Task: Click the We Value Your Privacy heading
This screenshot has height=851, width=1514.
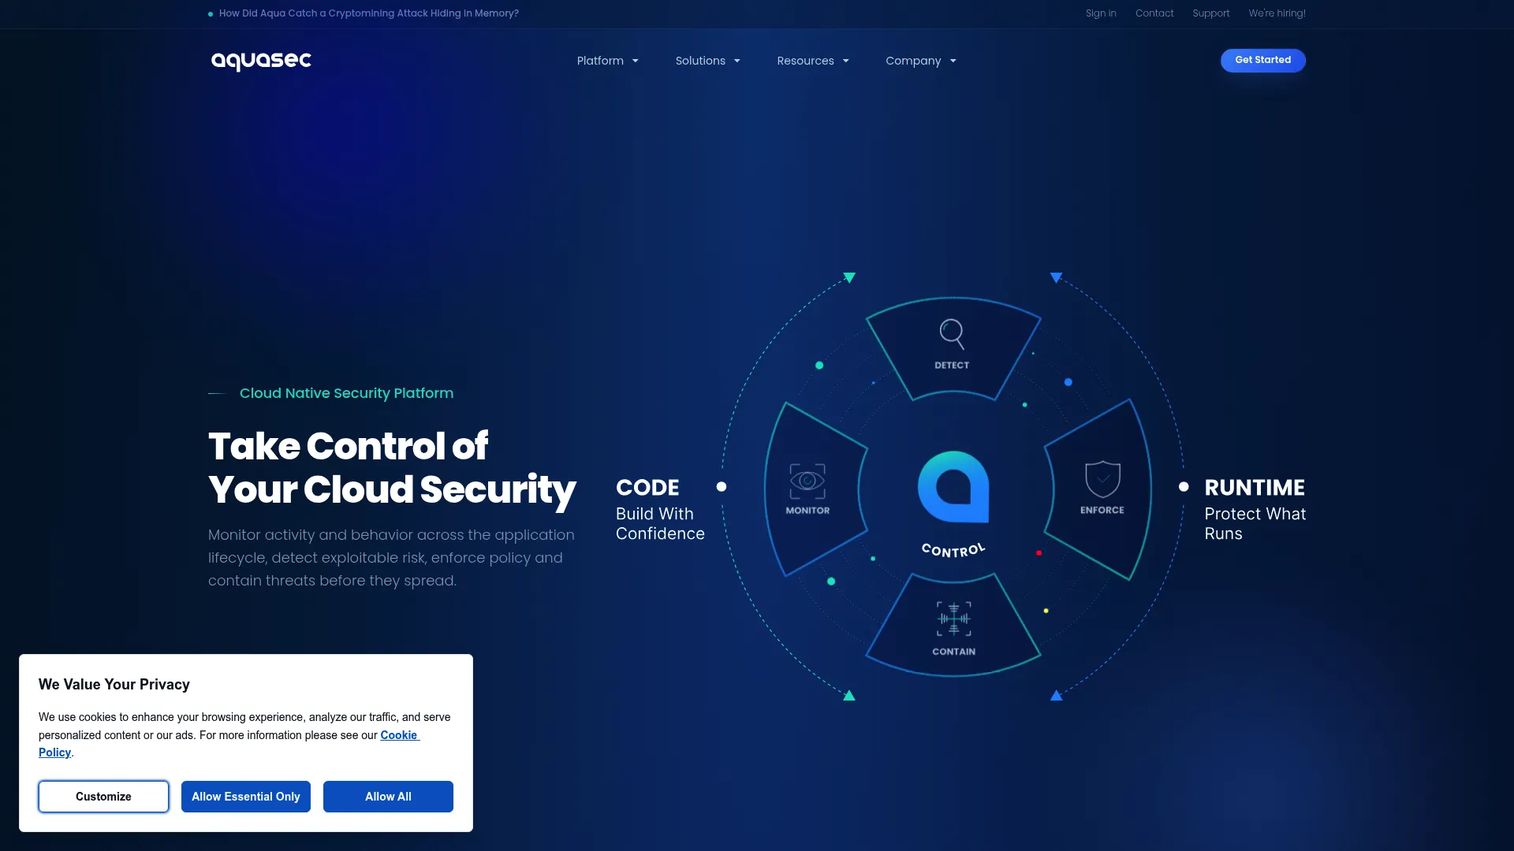Action: [114, 684]
